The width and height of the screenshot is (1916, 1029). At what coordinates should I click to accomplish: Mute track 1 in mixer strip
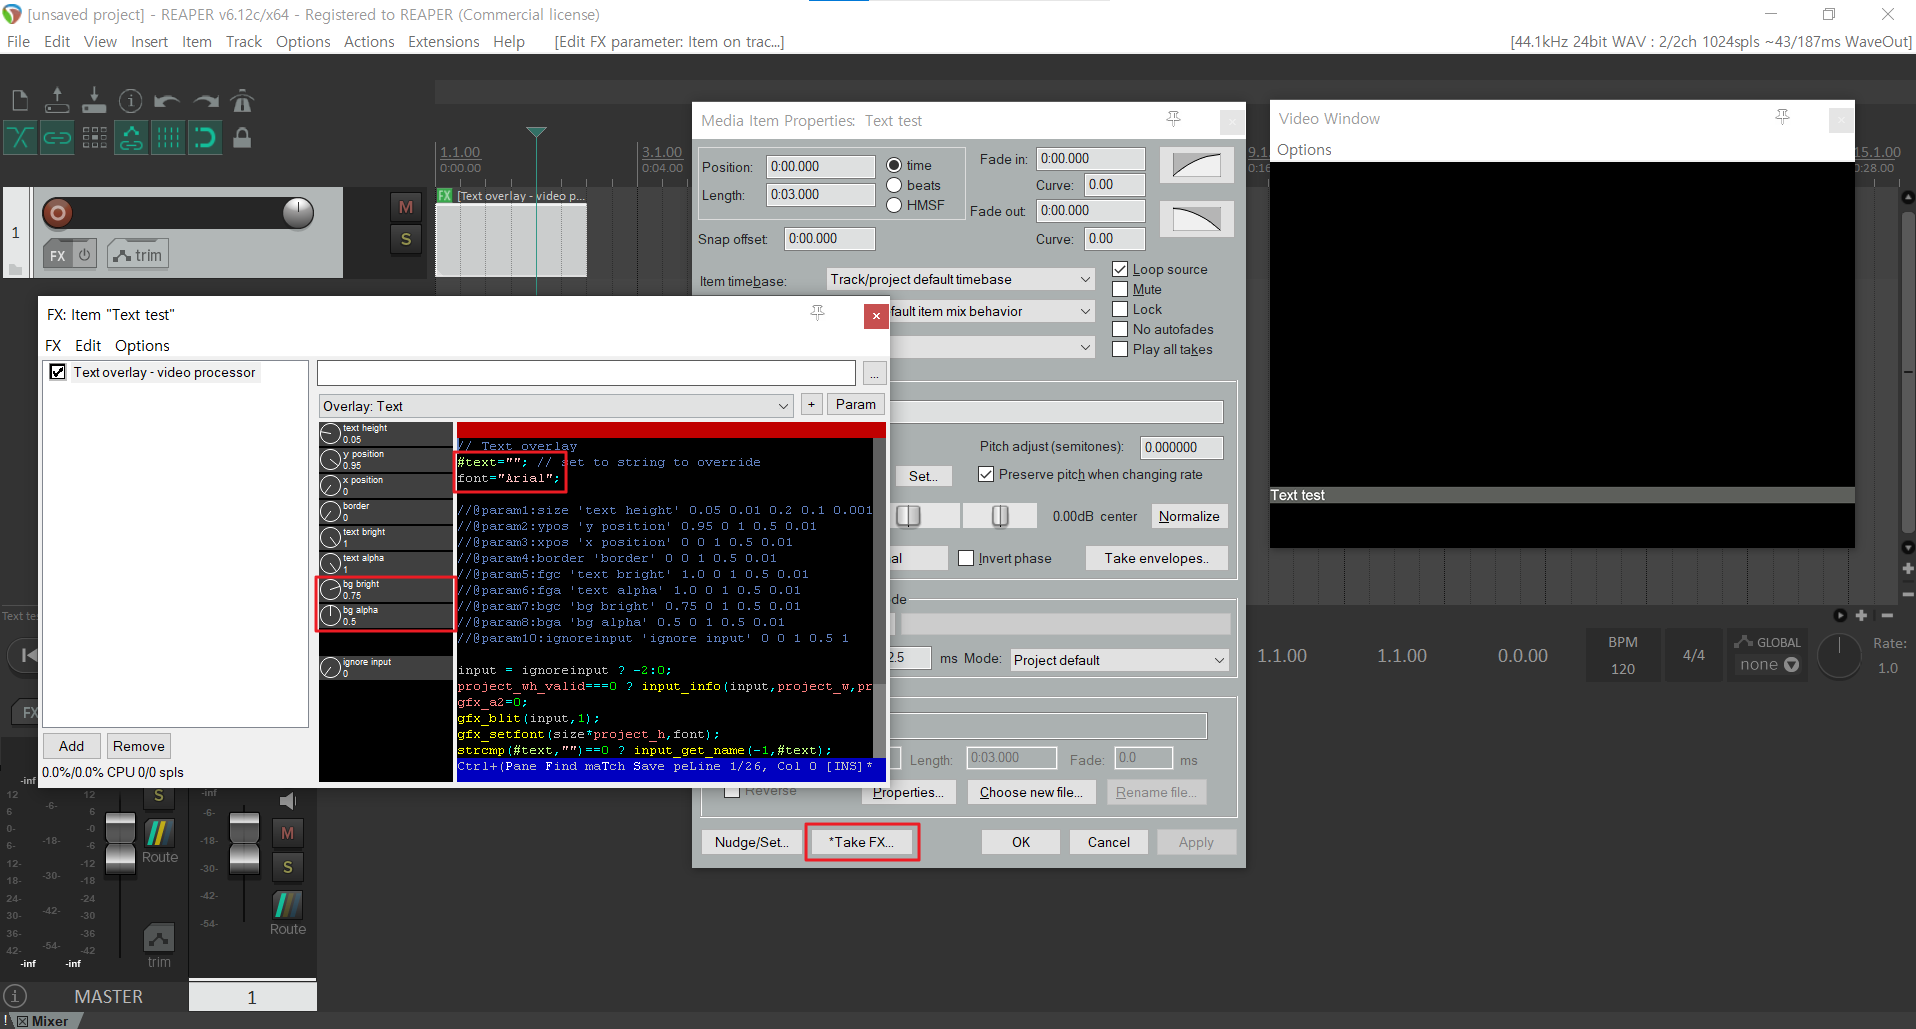(288, 833)
